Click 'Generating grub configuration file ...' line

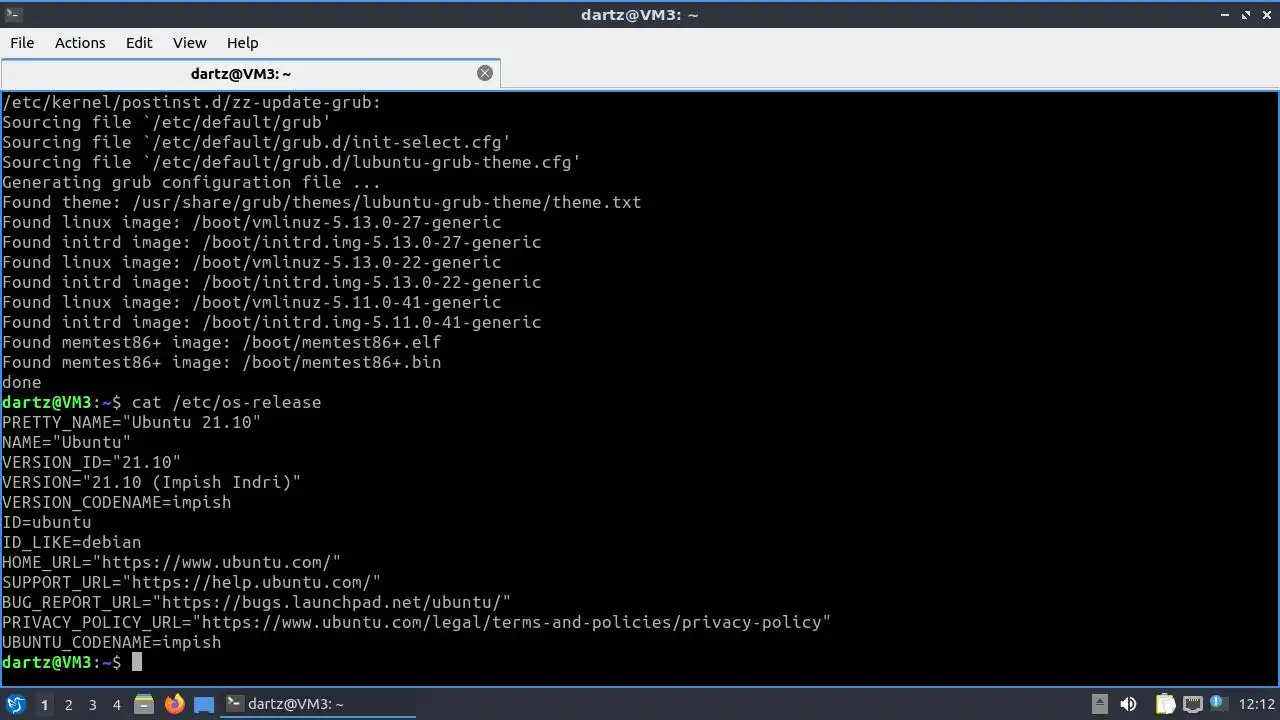coord(191,182)
